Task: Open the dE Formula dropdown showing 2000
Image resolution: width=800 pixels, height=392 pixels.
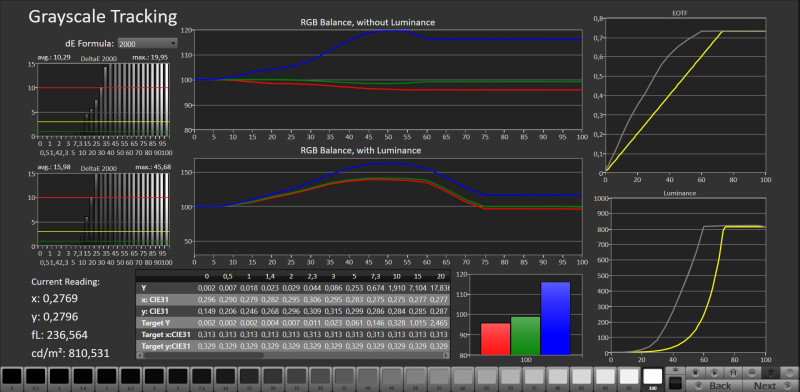Action: coord(147,44)
